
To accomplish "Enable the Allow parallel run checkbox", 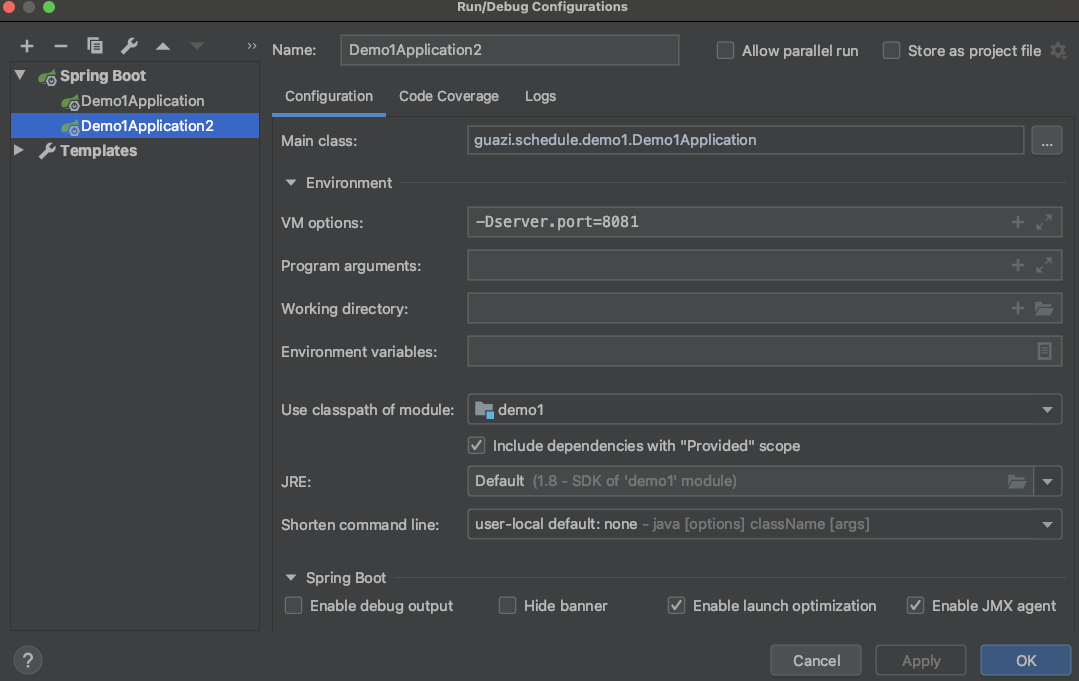I will [724, 50].
